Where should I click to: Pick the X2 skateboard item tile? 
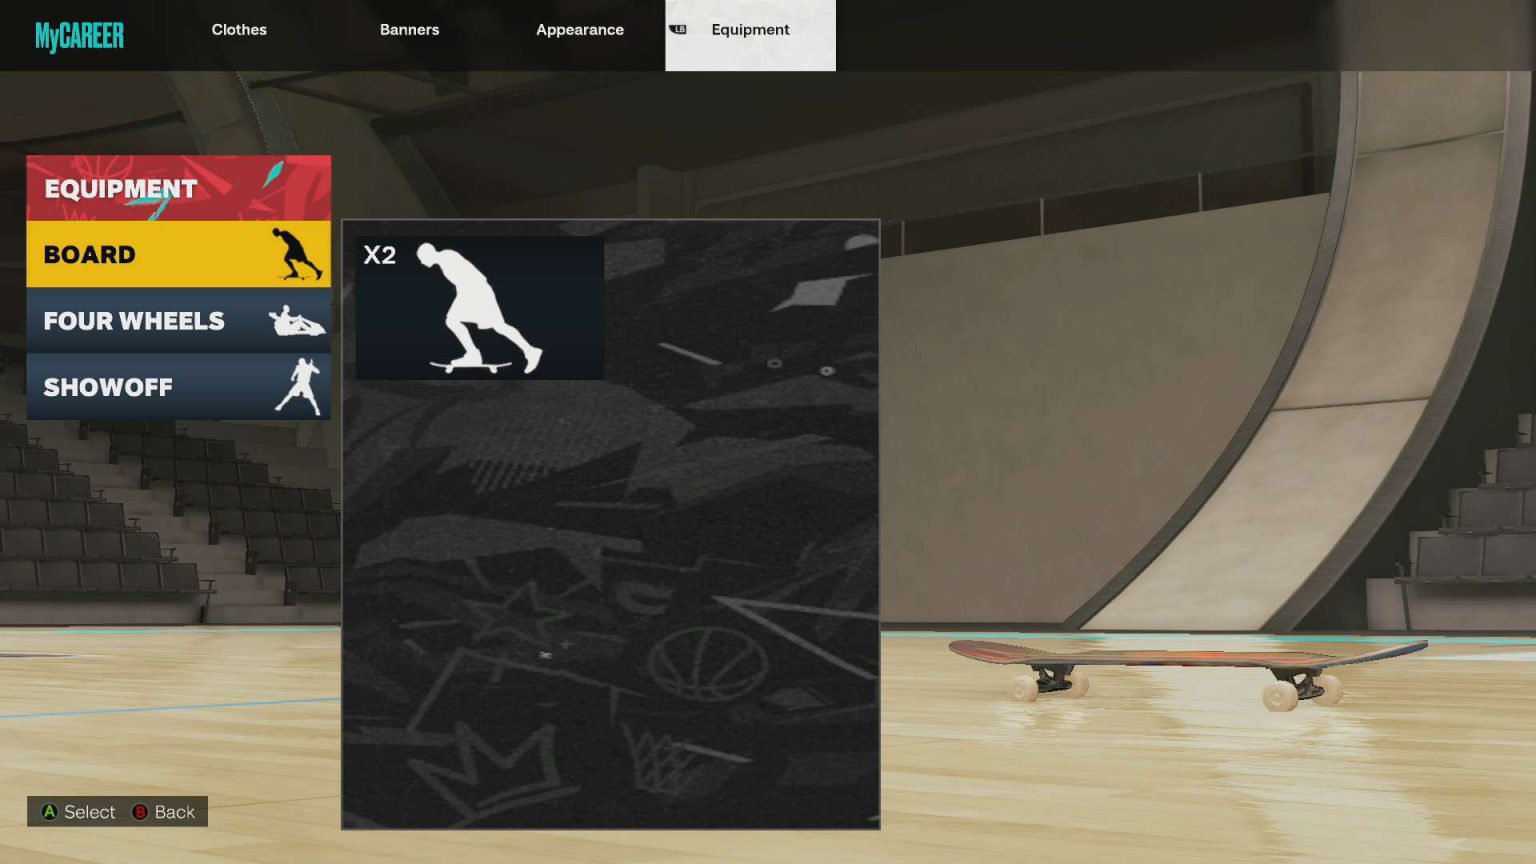click(480, 308)
